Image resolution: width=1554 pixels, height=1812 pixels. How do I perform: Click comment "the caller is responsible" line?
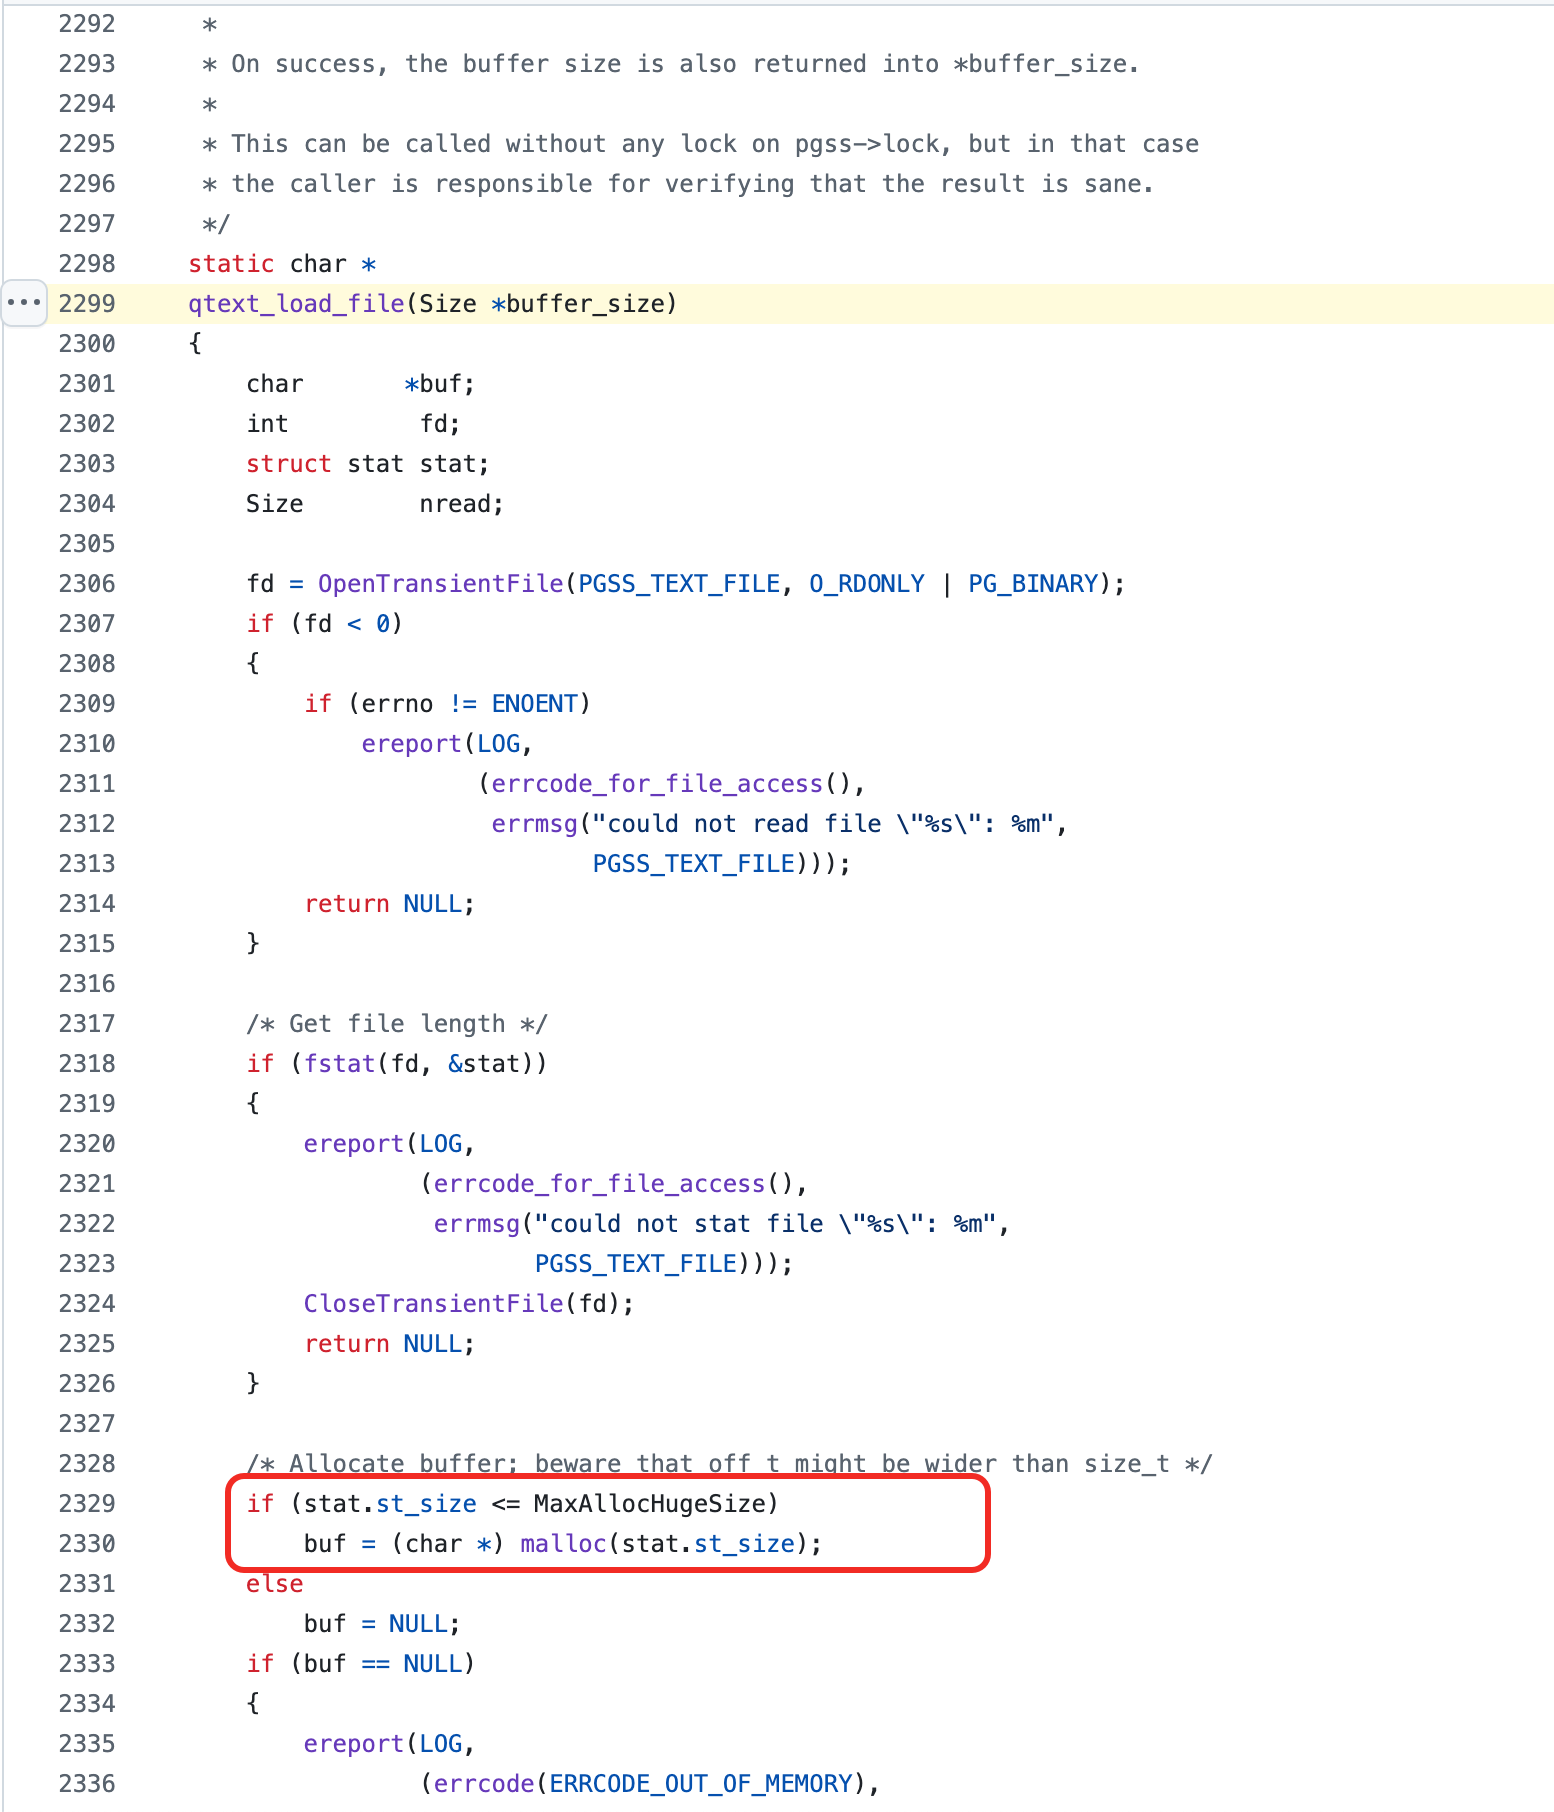pyautogui.click(x=678, y=183)
